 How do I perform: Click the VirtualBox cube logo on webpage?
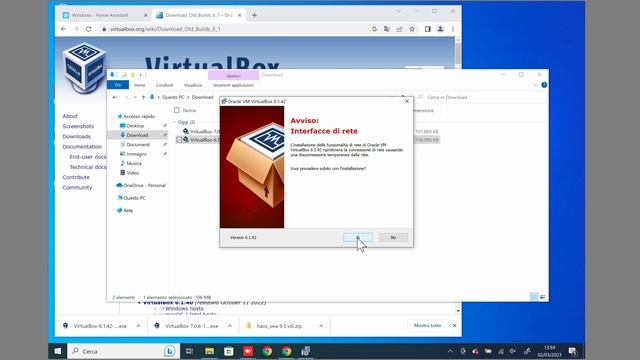coord(84,67)
